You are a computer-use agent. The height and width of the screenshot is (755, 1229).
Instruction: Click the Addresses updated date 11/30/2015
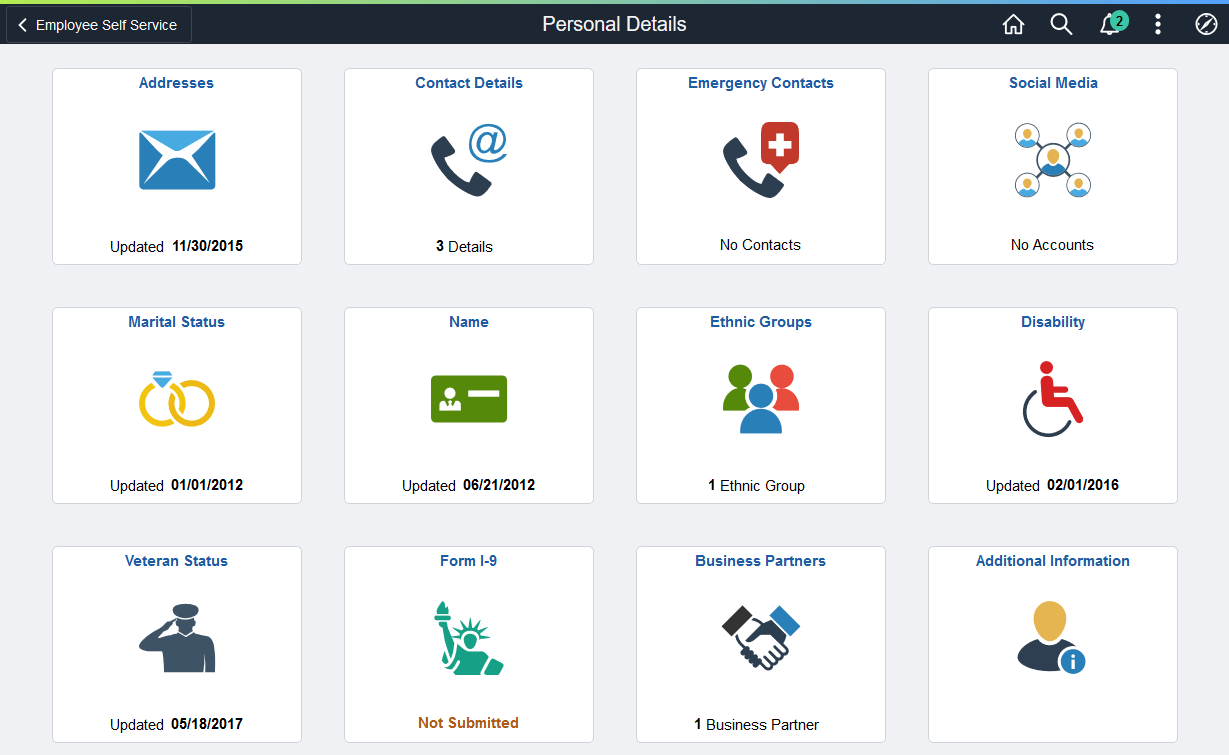(x=208, y=245)
